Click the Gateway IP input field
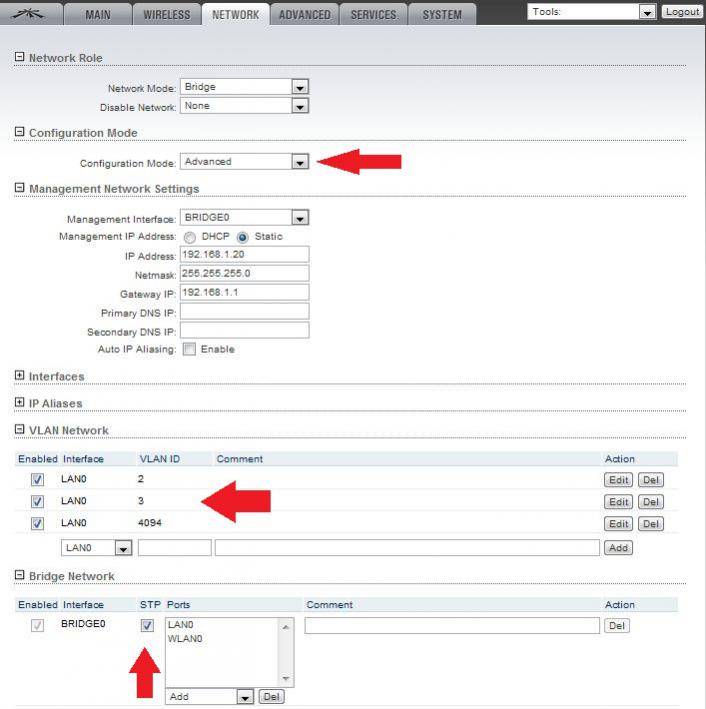The width and height of the screenshot is (706, 709). 245,292
